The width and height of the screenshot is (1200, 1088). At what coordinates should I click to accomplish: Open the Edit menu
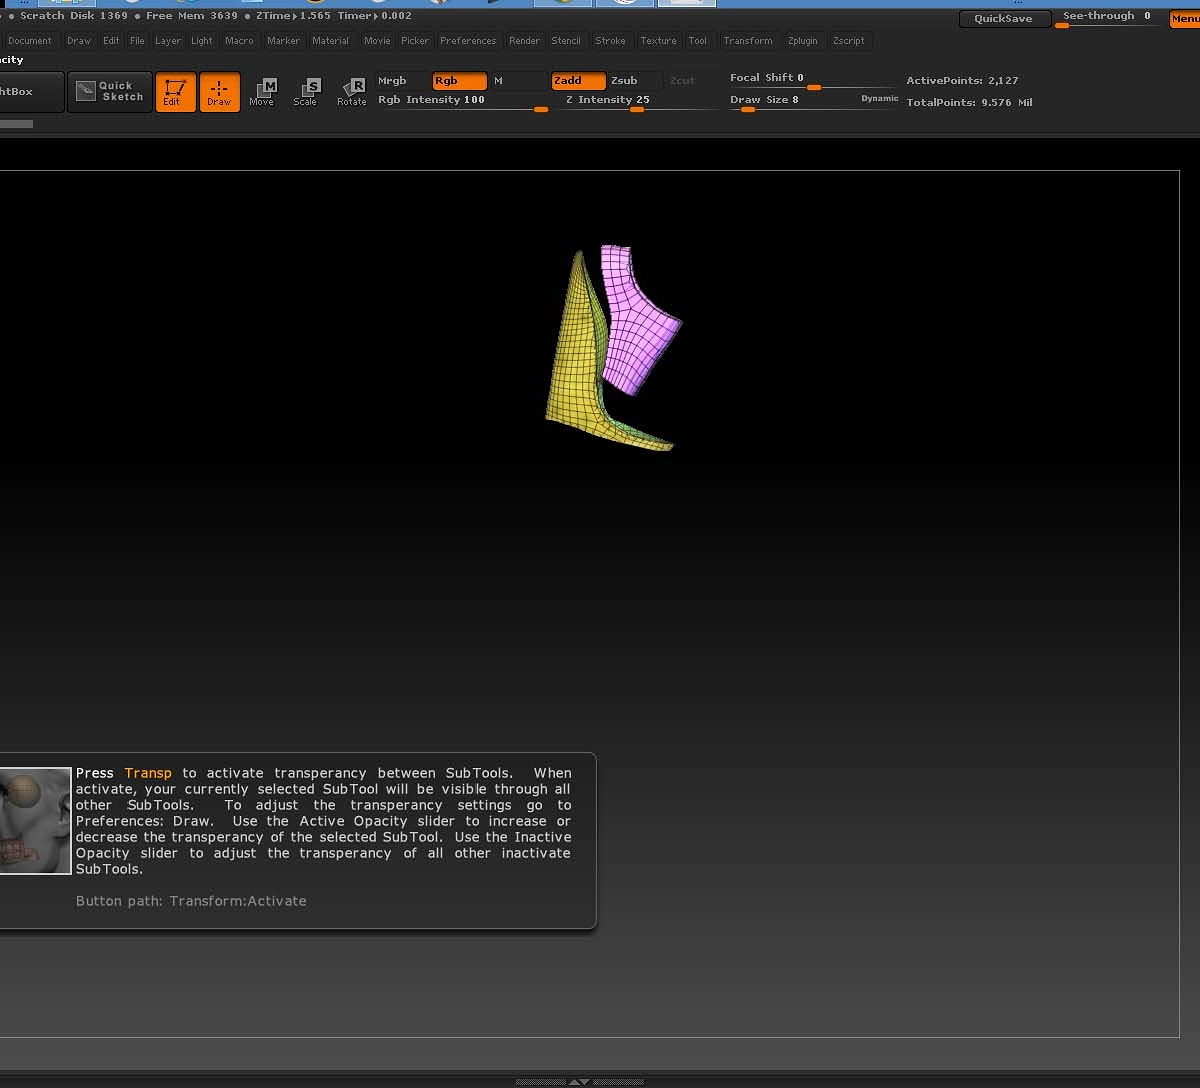click(111, 41)
